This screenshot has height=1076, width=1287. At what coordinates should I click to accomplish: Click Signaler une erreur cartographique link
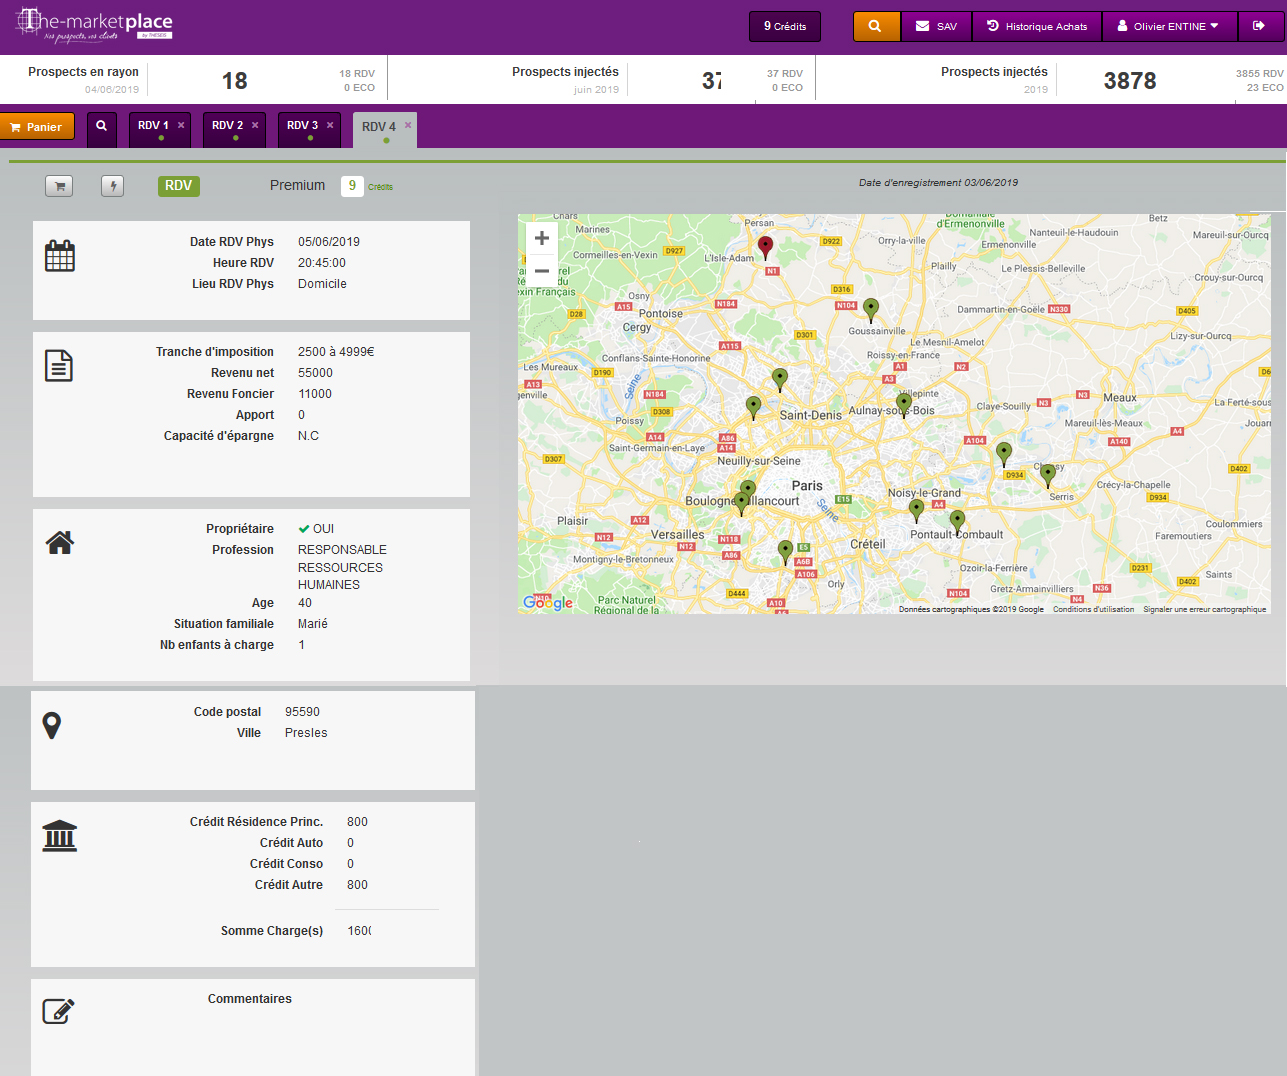[x=1205, y=609]
